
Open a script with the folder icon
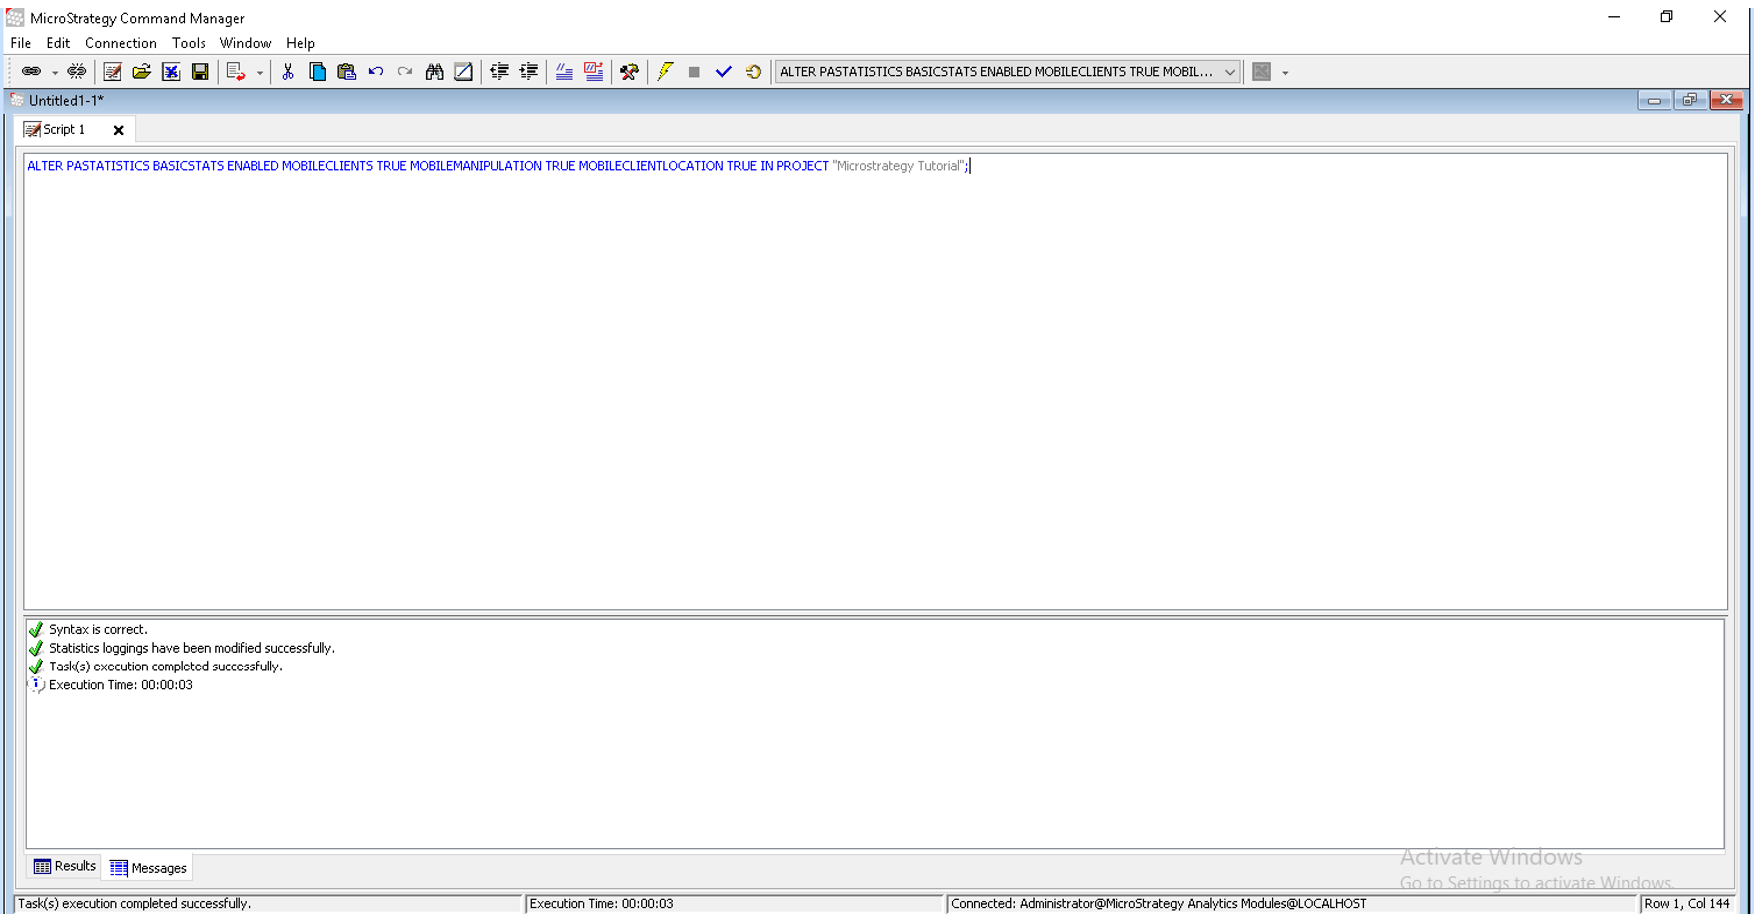click(x=141, y=72)
